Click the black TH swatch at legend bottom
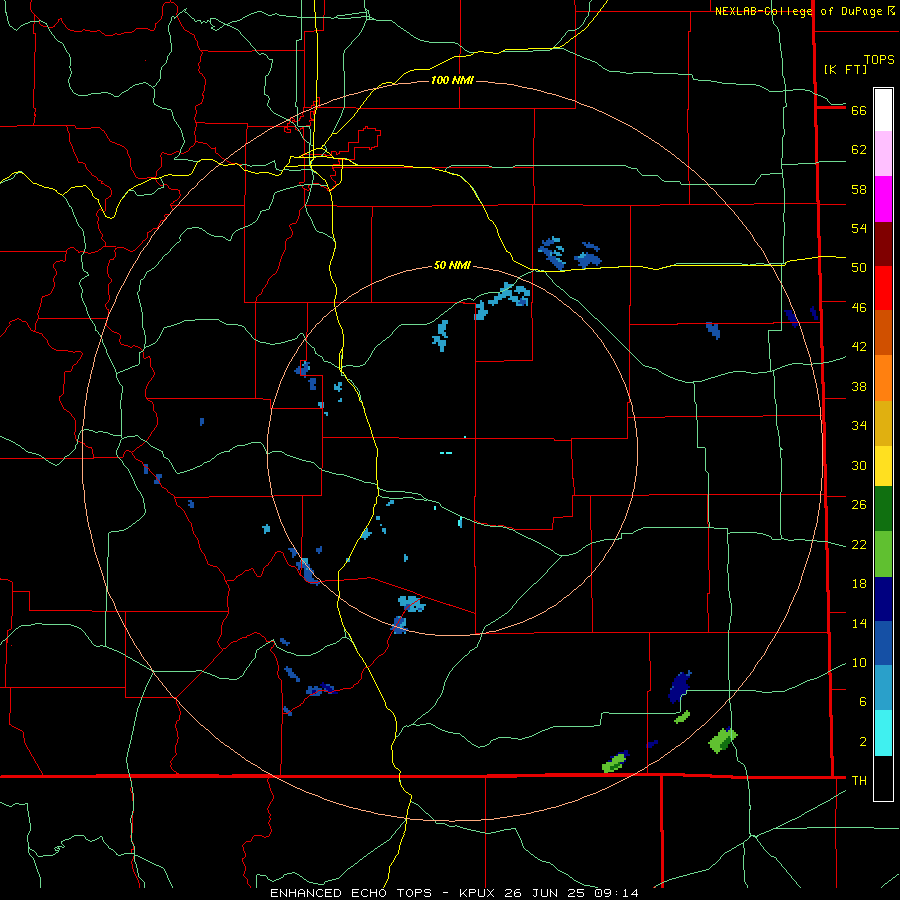 pos(883,778)
